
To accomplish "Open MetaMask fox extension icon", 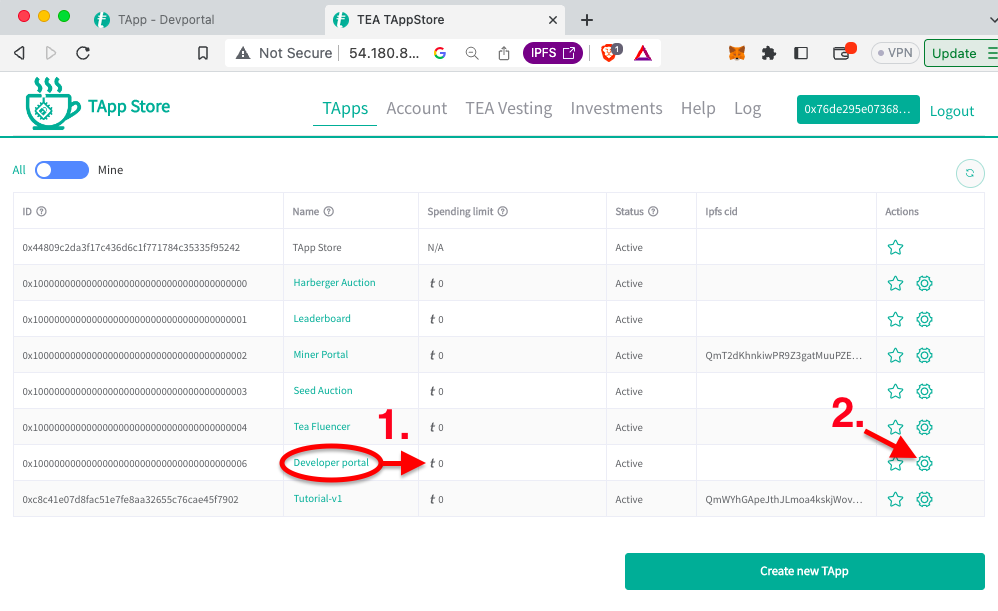I will 736,53.
